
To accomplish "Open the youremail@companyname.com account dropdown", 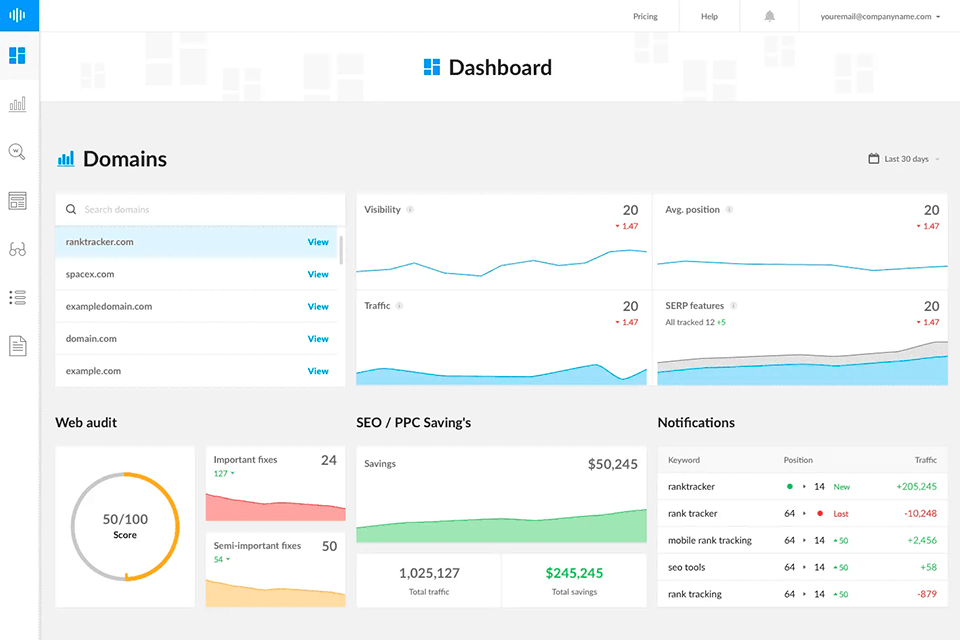I will tap(880, 17).
